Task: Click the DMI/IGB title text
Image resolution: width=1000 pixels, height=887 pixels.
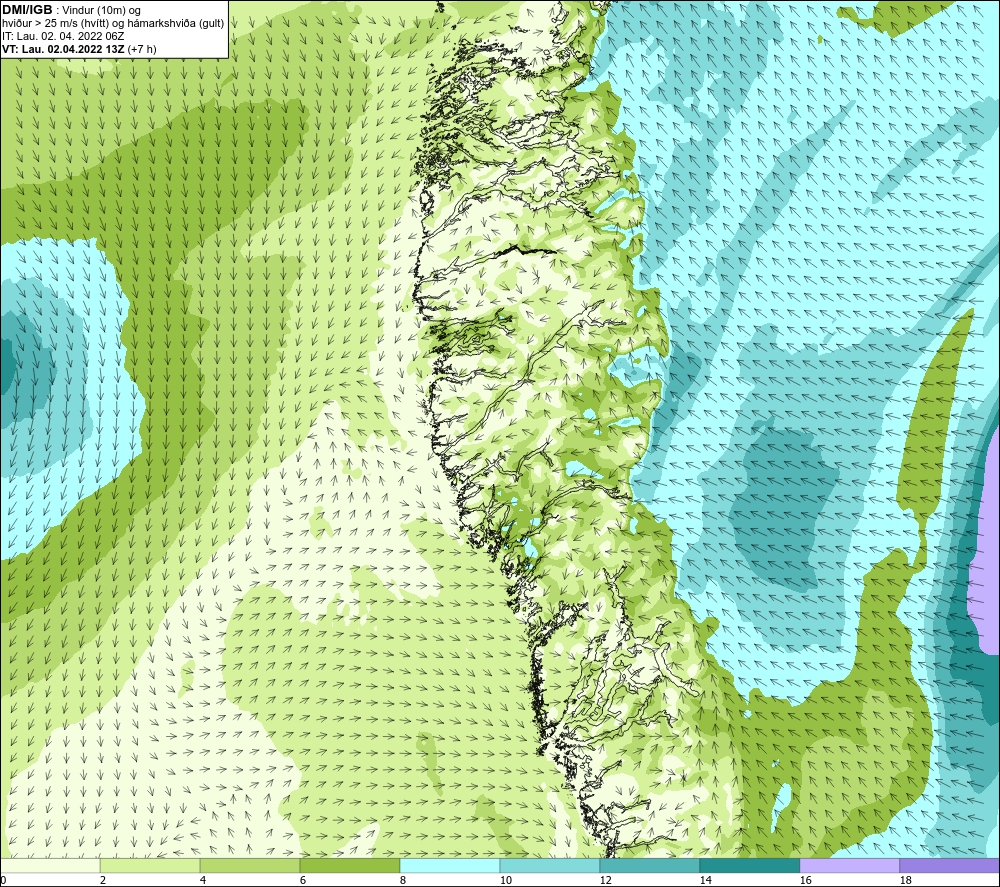Action: (27, 10)
